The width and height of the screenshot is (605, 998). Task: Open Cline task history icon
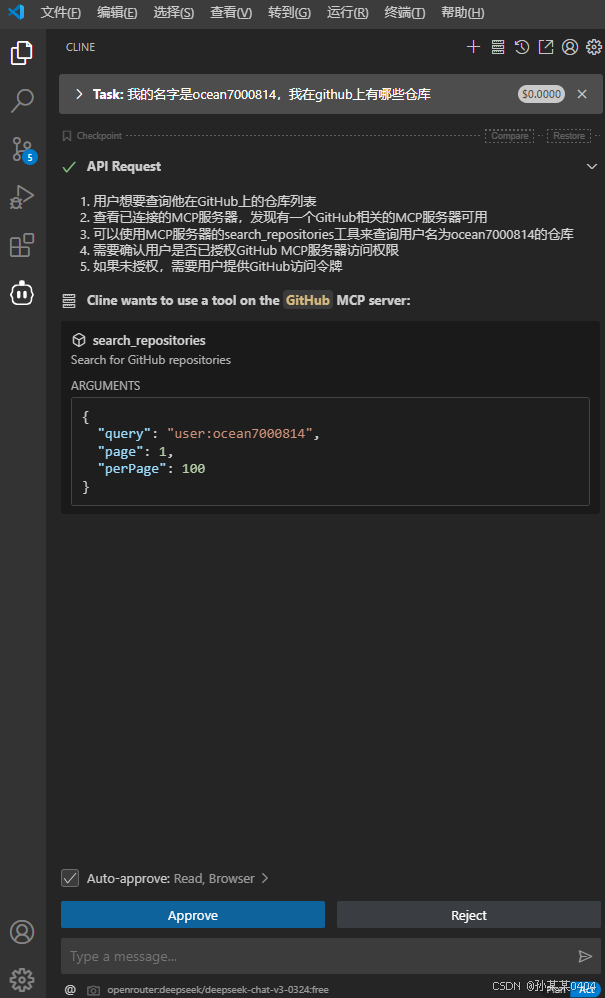(522, 46)
